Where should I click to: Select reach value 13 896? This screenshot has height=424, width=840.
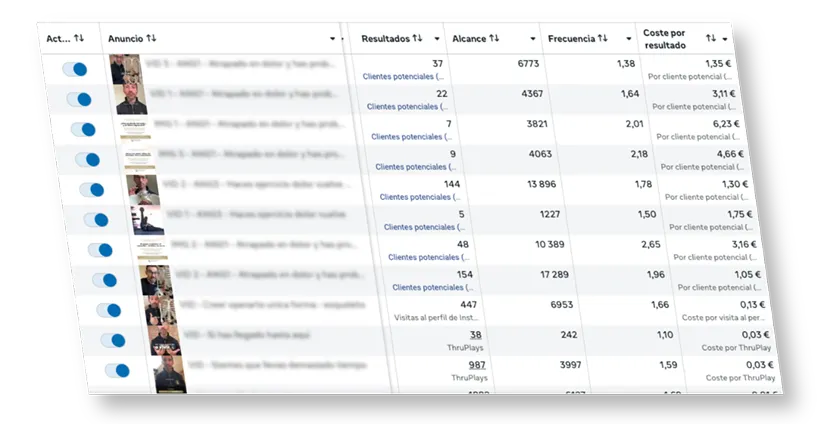[x=542, y=184]
